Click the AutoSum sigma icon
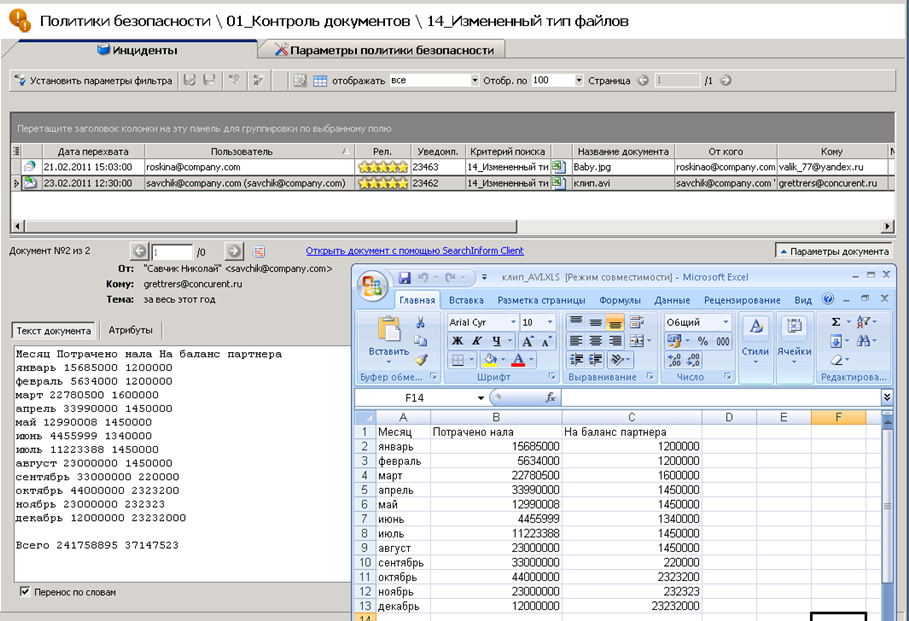The height and width of the screenshot is (621, 909). pos(836,322)
